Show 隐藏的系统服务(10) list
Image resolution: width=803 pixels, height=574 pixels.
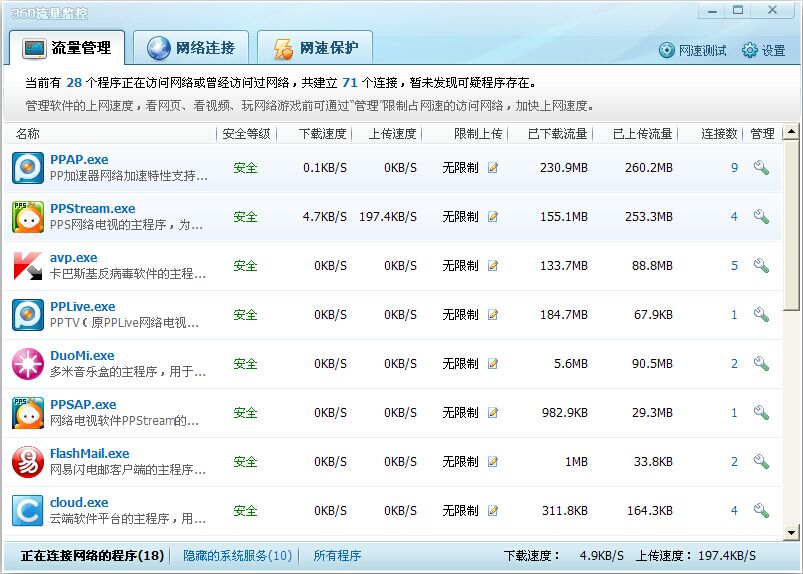237,556
